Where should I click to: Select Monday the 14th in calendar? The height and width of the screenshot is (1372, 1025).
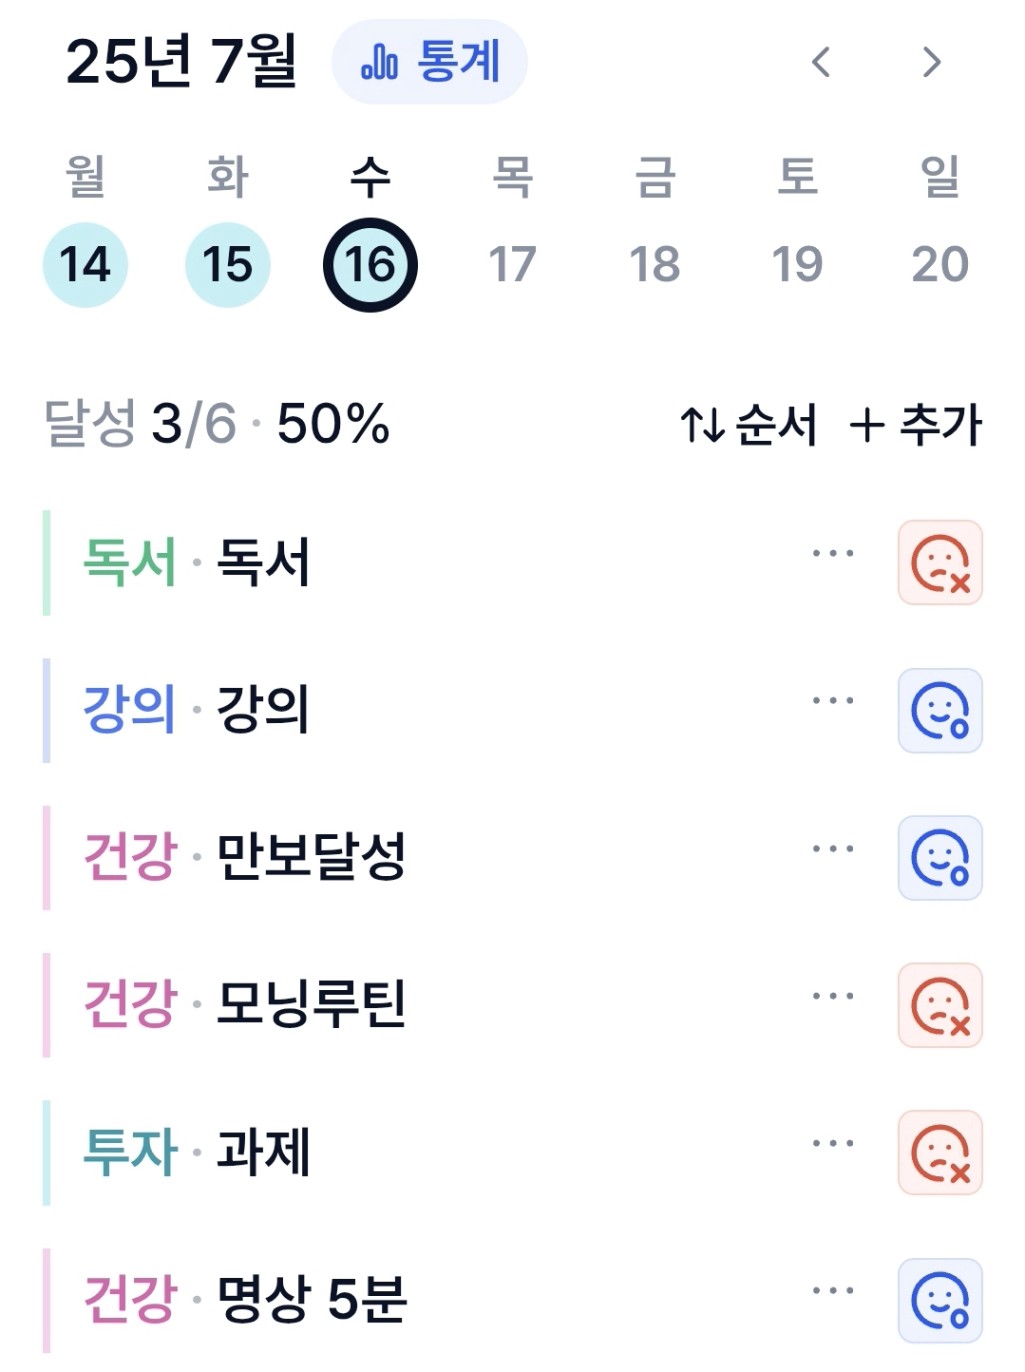click(85, 265)
